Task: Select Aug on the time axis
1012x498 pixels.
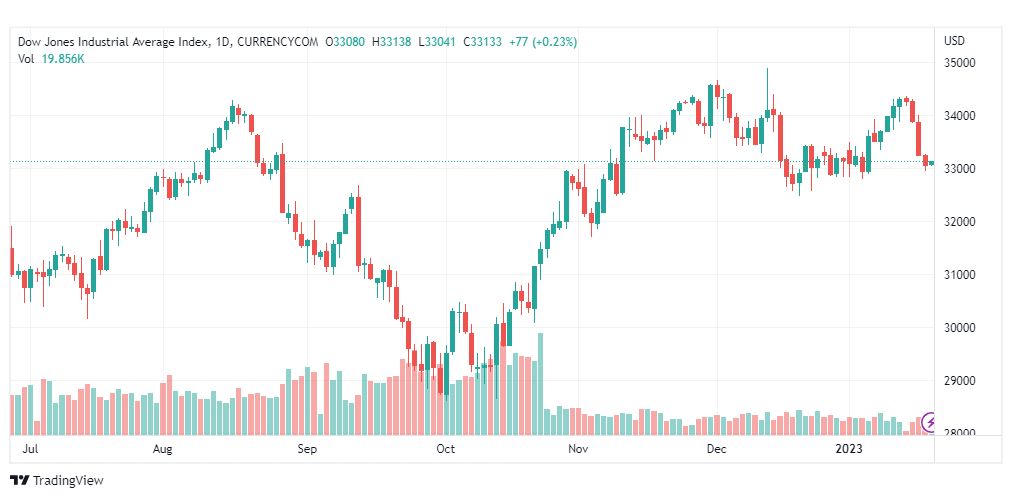Action: (165, 450)
